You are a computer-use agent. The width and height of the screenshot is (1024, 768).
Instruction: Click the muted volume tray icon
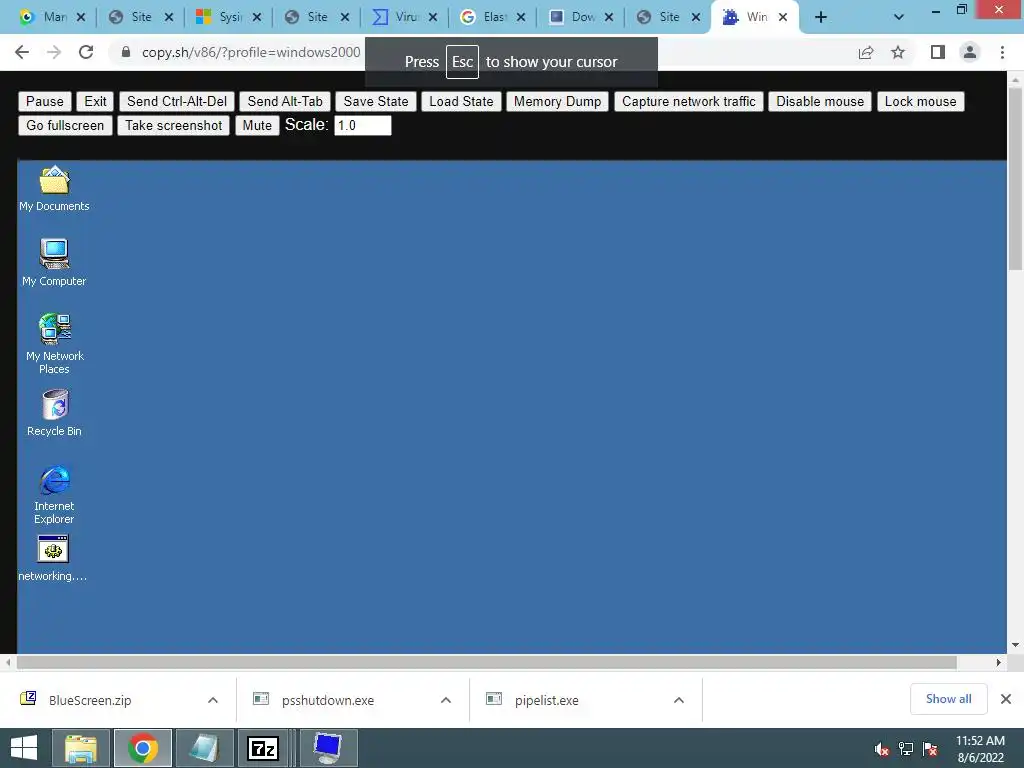[x=882, y=749]
